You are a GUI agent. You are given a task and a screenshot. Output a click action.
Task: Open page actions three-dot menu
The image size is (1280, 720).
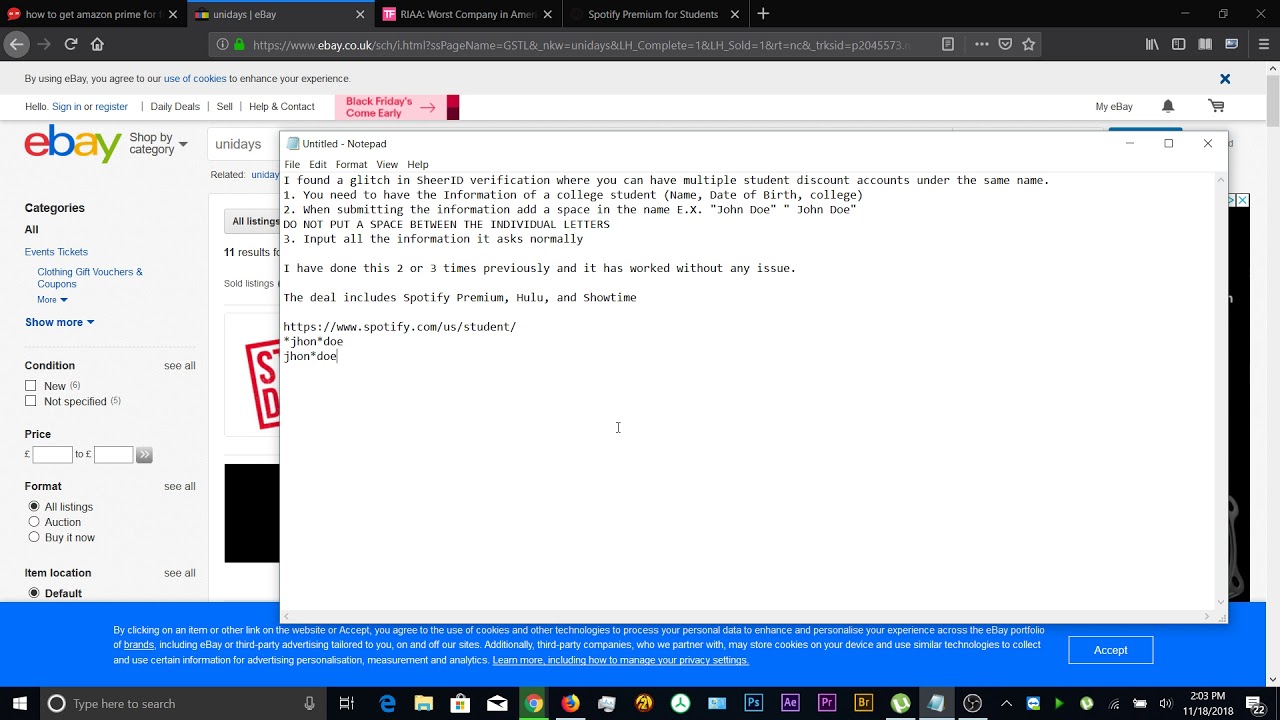click(981, 44)
